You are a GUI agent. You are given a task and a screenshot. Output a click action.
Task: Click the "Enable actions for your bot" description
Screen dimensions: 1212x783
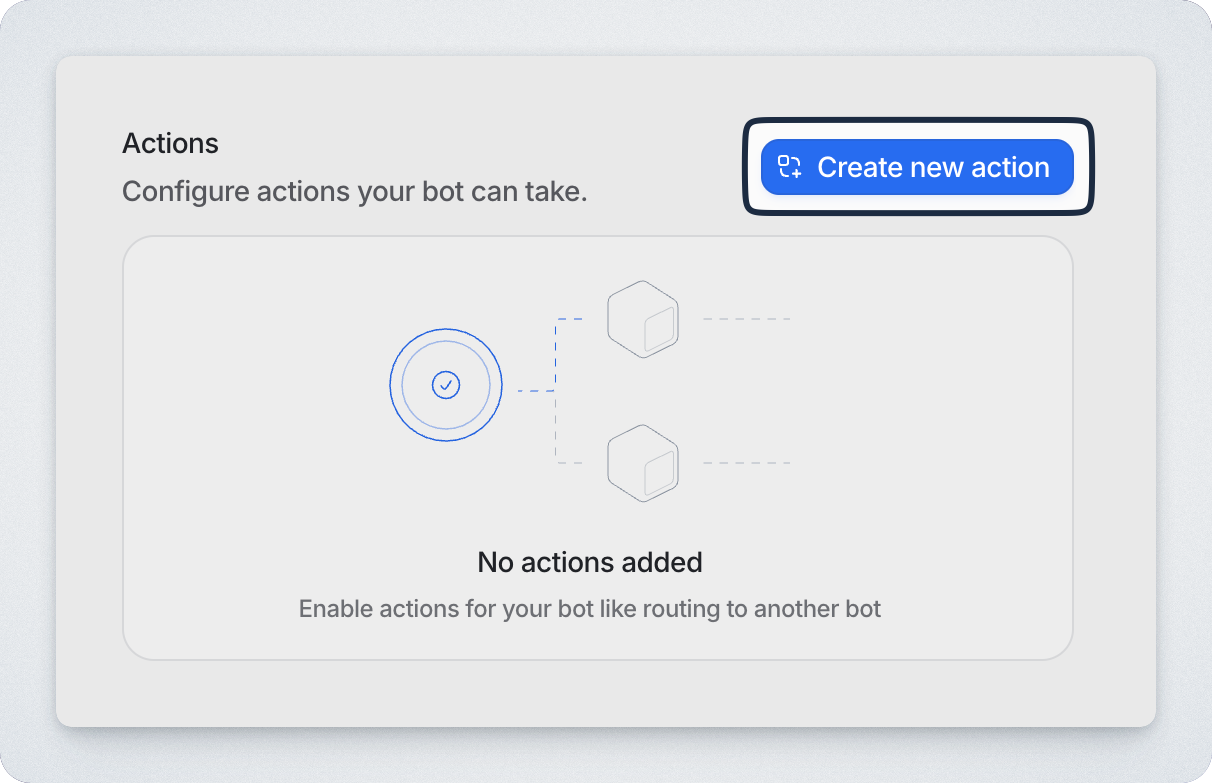pyautogui.click(x=590, y=609)
